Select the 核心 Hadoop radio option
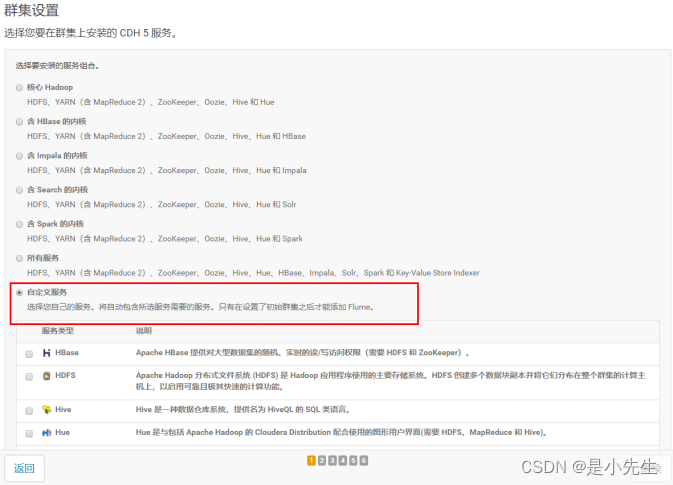Screen dimensions: 673x485 tap(19, 88)
